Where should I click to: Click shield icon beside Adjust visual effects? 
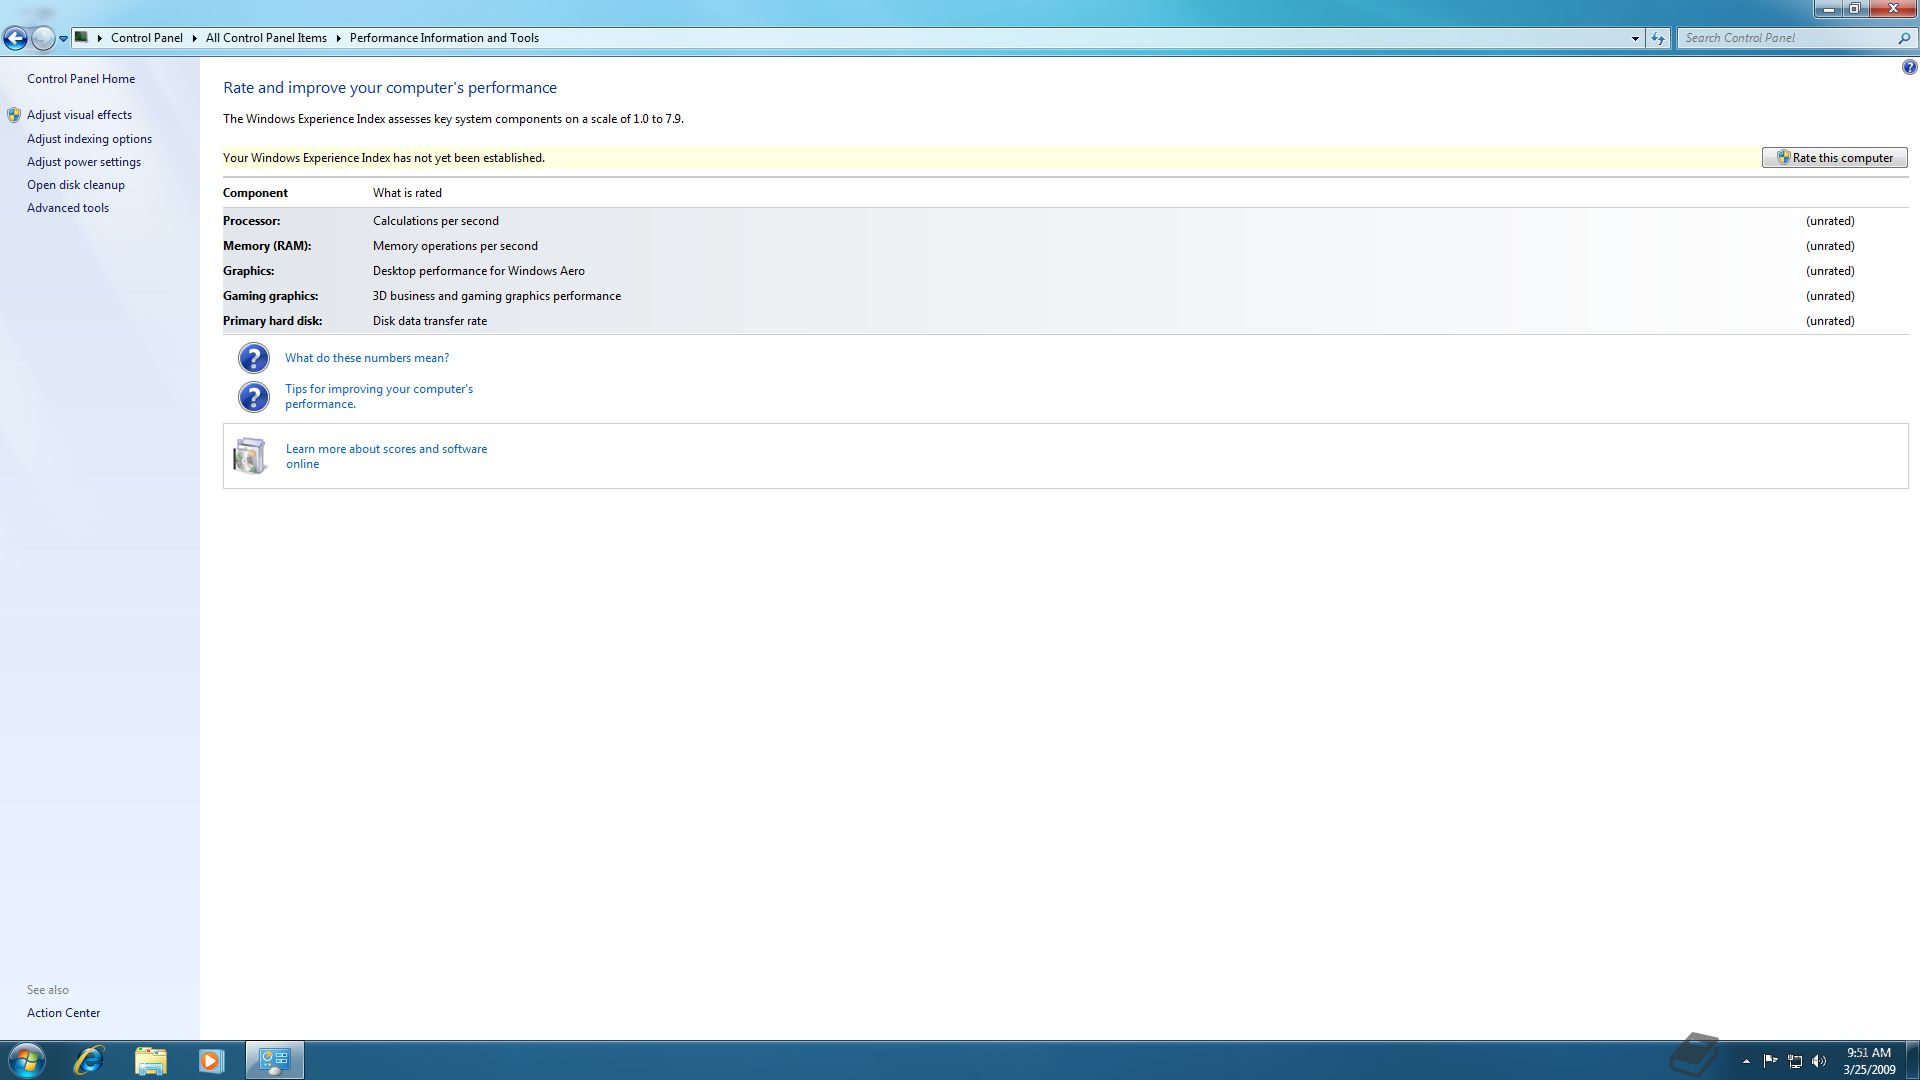[x=14, y=115]
